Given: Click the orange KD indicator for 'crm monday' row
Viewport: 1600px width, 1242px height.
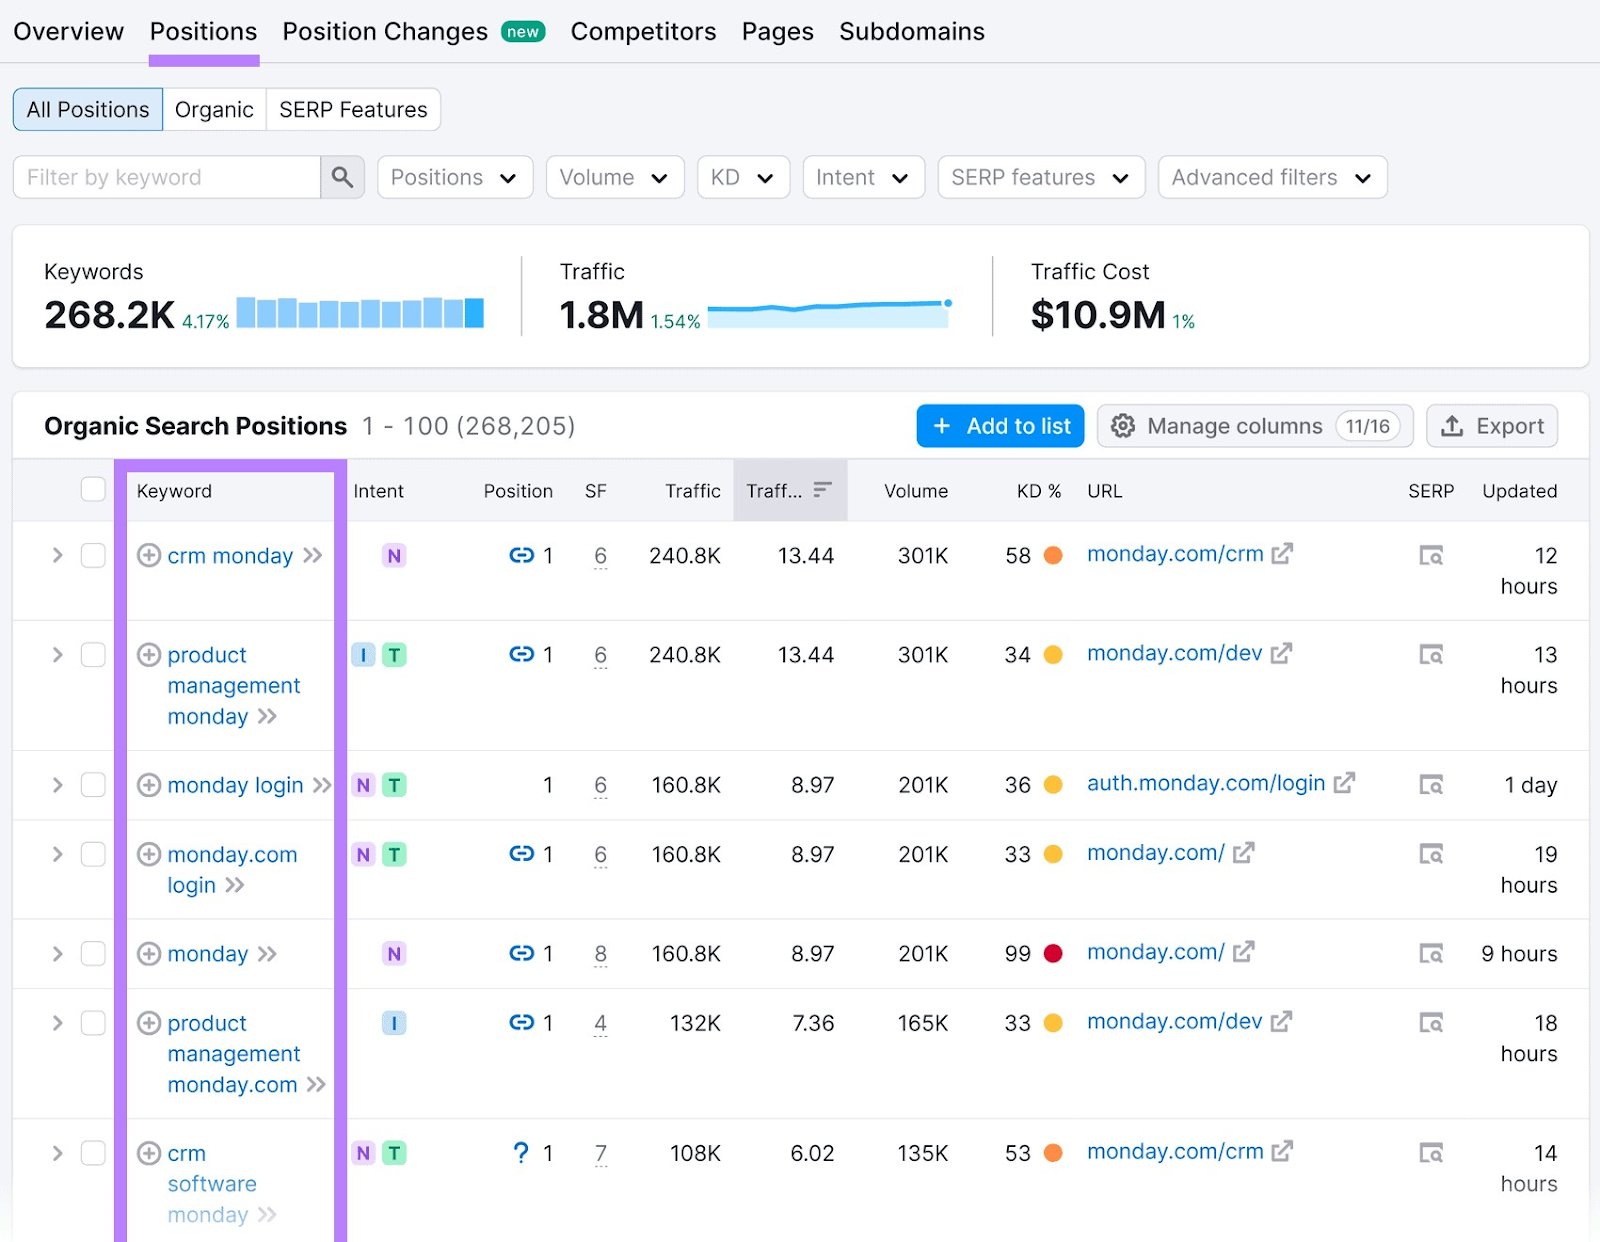Looking at the screenshot, I should coord(1053,555).
